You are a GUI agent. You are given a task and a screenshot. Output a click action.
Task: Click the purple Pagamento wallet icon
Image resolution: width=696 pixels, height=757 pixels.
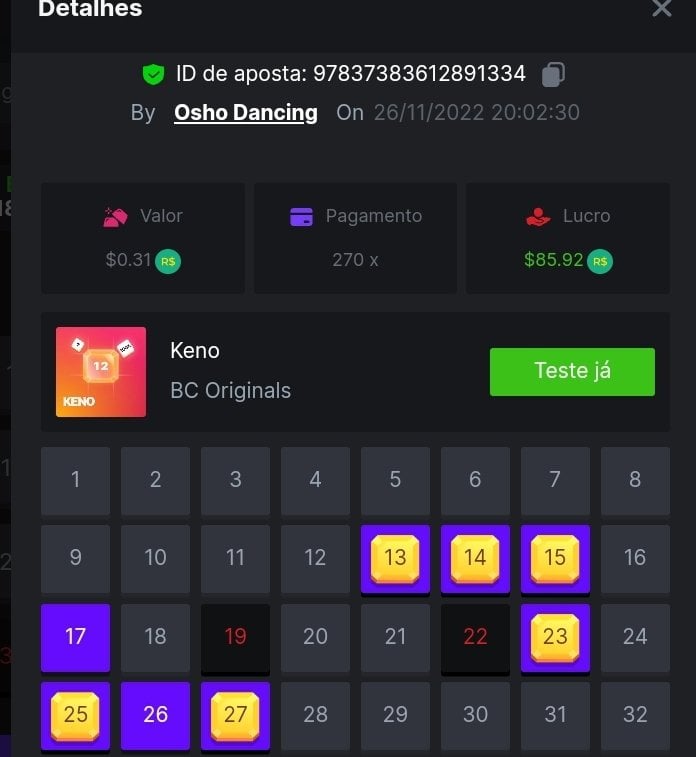coord(301,217)
